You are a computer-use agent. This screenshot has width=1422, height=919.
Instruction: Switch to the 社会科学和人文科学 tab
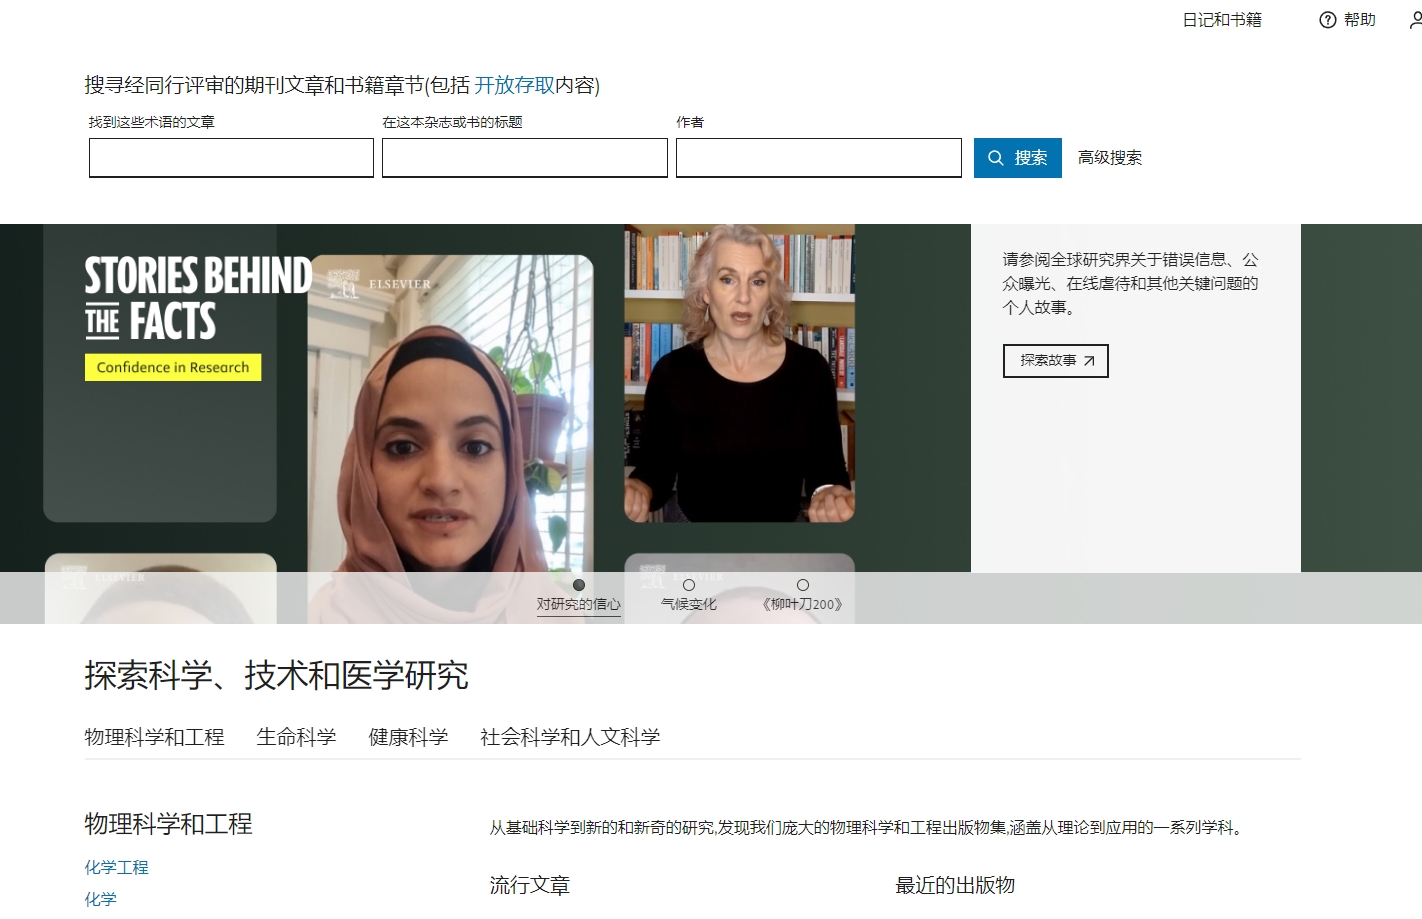click(570, 737)
